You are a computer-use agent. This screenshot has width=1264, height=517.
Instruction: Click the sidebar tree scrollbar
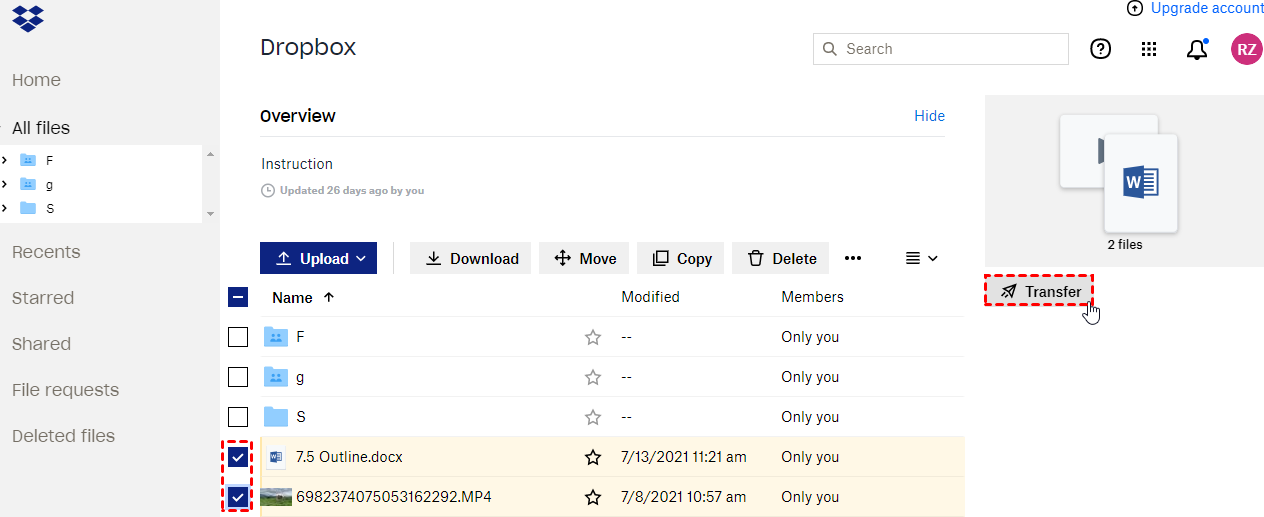pyautogui.click(x=210, y=184)
